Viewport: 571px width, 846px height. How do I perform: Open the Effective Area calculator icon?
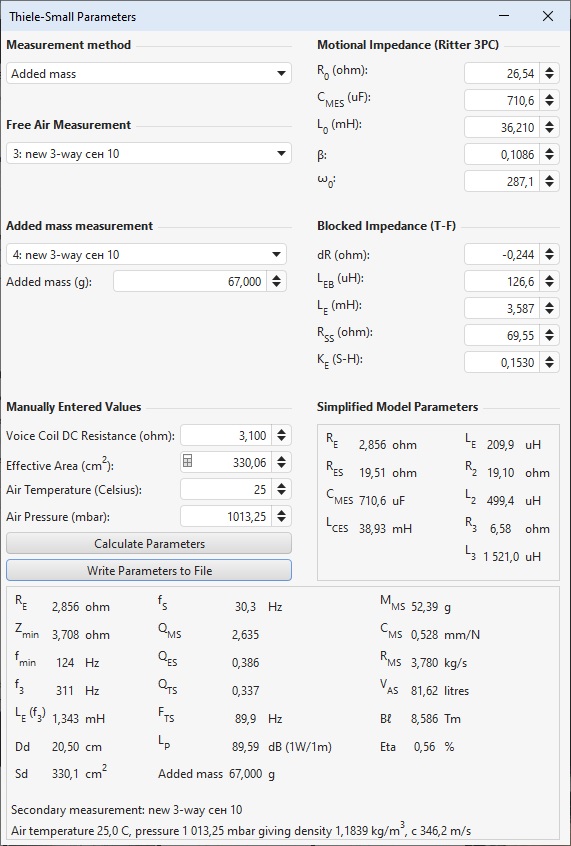pyautogui.click(x=187, y=461)
